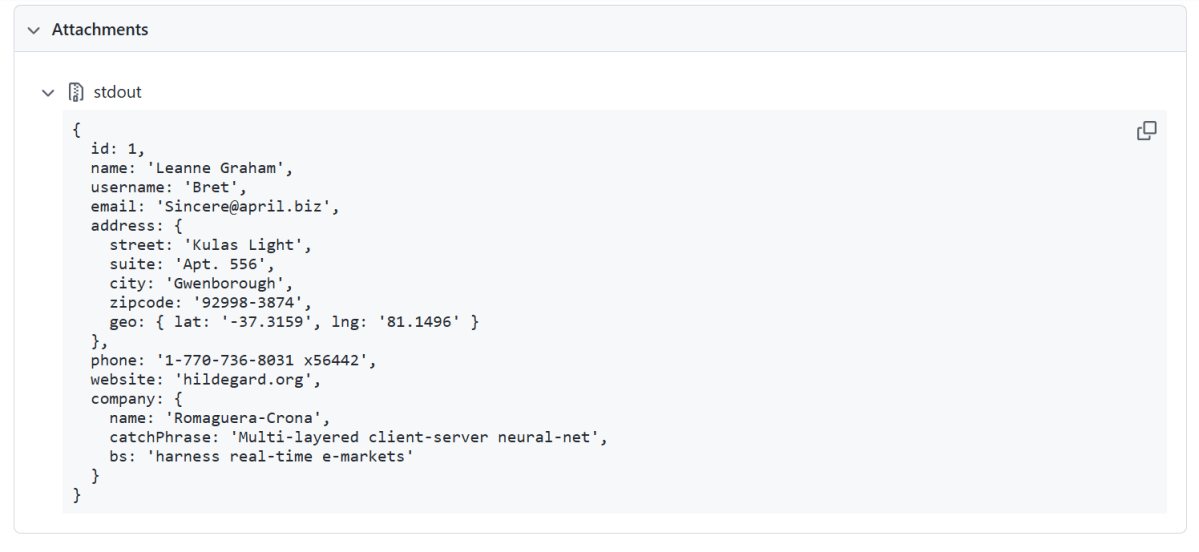Click the geo lat/lng line
The image size is (1199, 552).
294,321
